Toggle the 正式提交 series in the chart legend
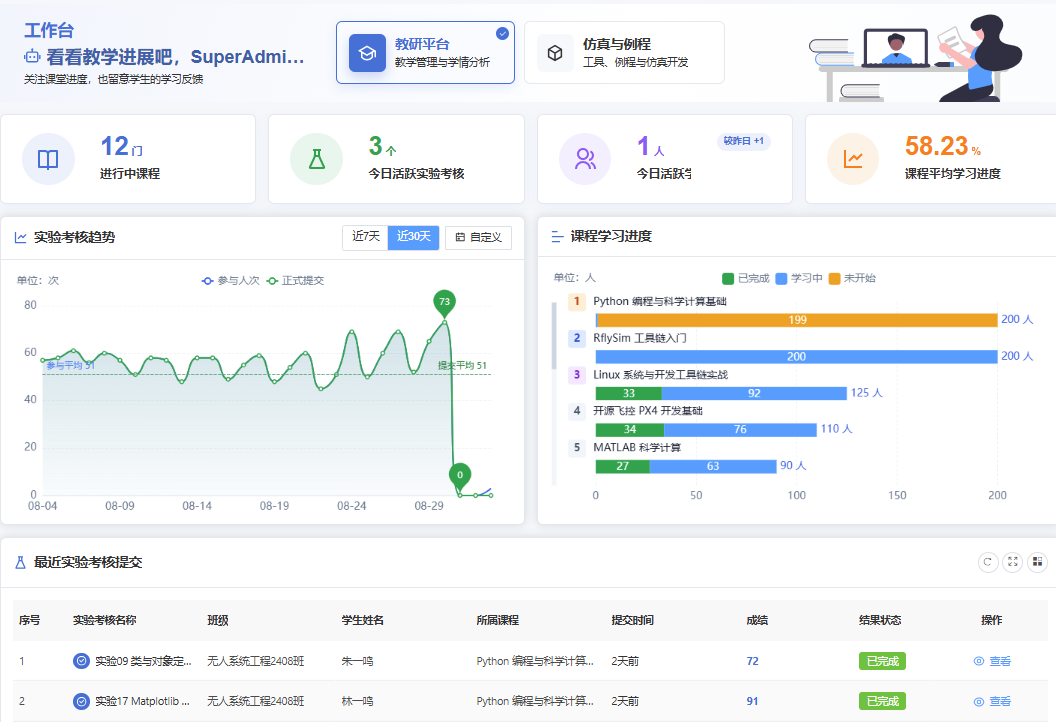Image resolution: width=1056 pixels, height=722 pixels. tap(296, 281)
